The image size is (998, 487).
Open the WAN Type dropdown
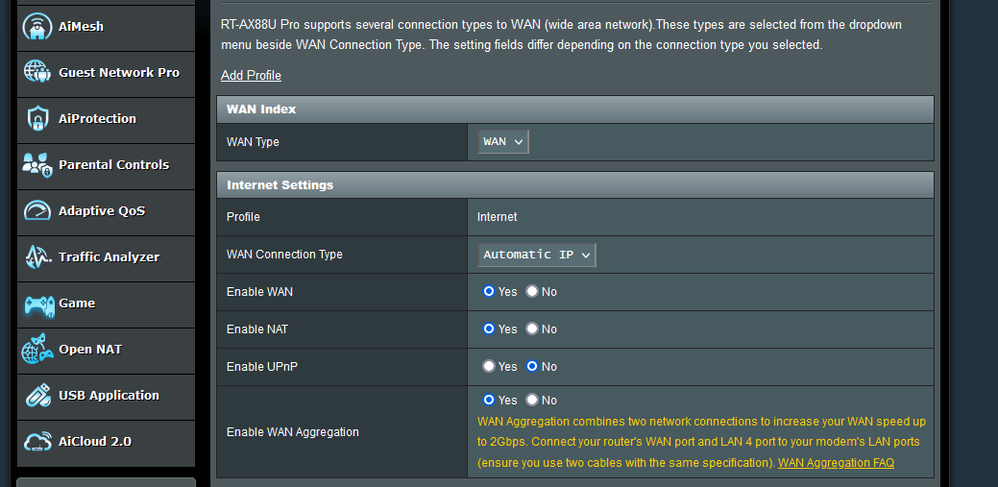[503, 142]
